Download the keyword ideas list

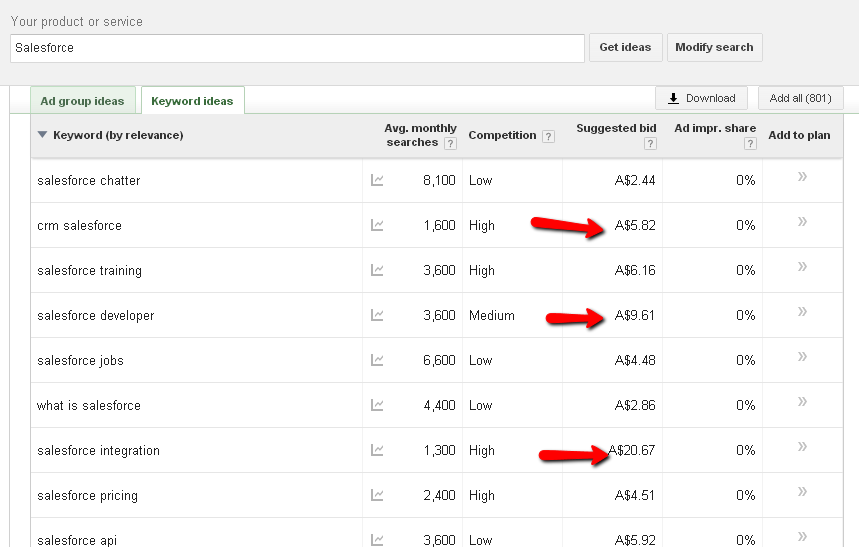click(x=701, y=98)
